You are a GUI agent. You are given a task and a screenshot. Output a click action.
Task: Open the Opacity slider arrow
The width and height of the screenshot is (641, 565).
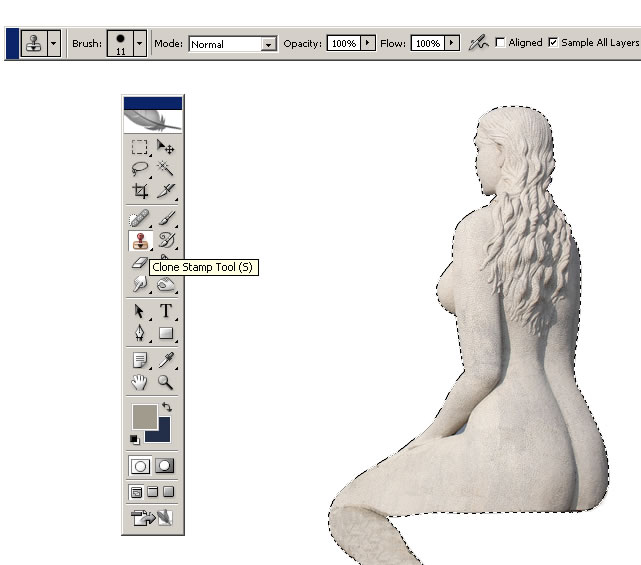pyautogui.click(x=368, y=43)
